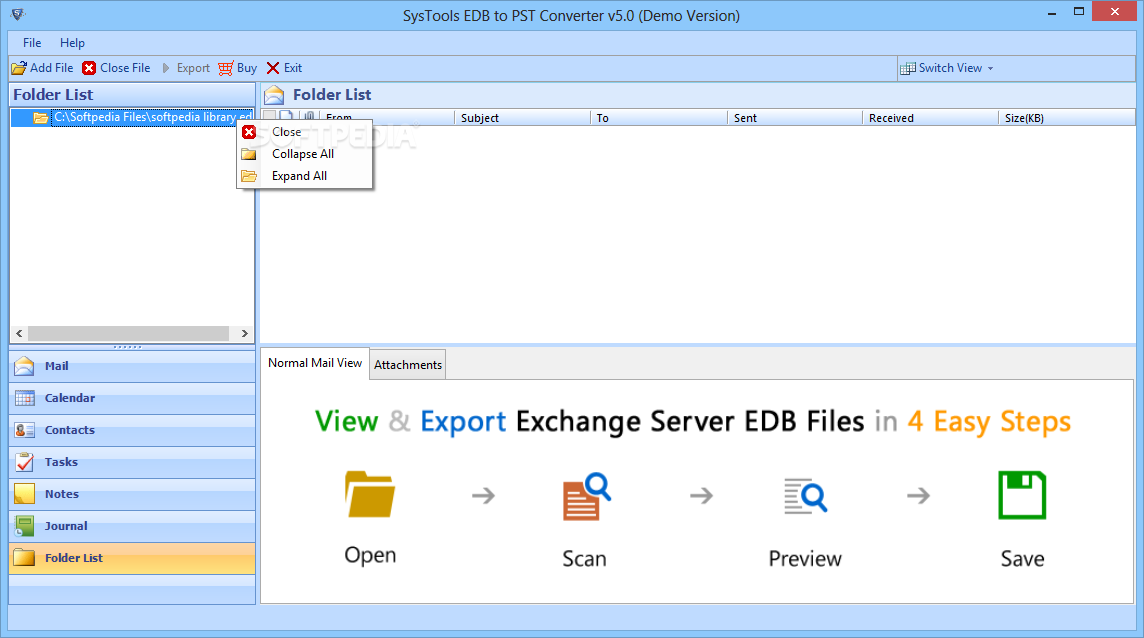The image size is (1144, 638).
Task: Click the folder tree scrollbar left arrow
Action: (19, 334)
